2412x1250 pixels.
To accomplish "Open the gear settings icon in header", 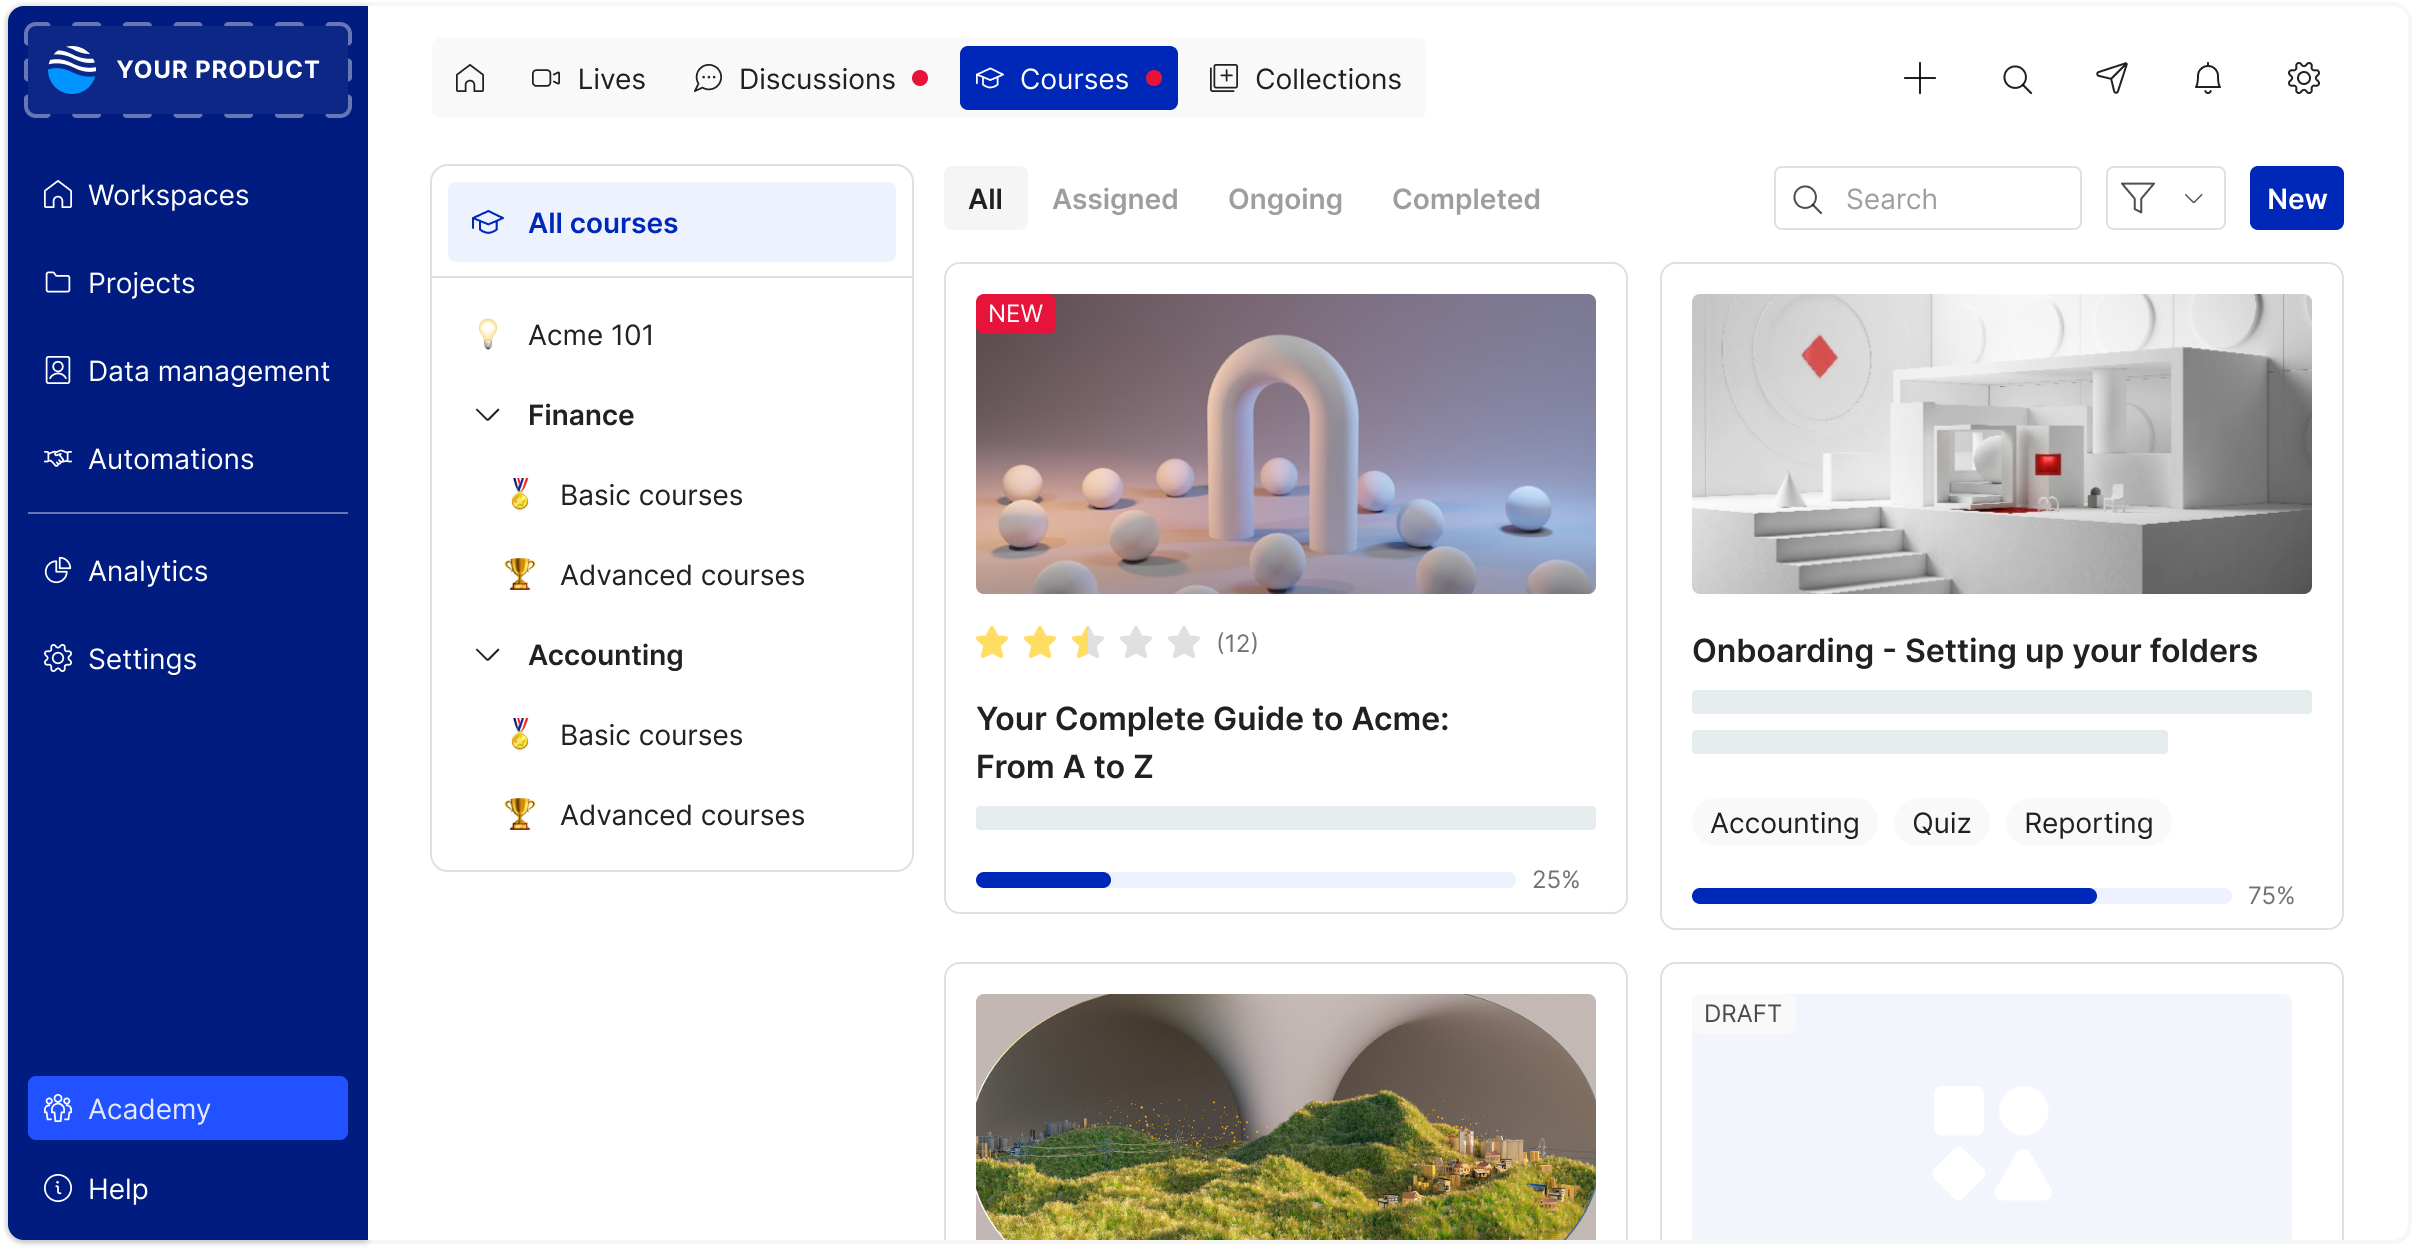I will (x=2303, y=78).
